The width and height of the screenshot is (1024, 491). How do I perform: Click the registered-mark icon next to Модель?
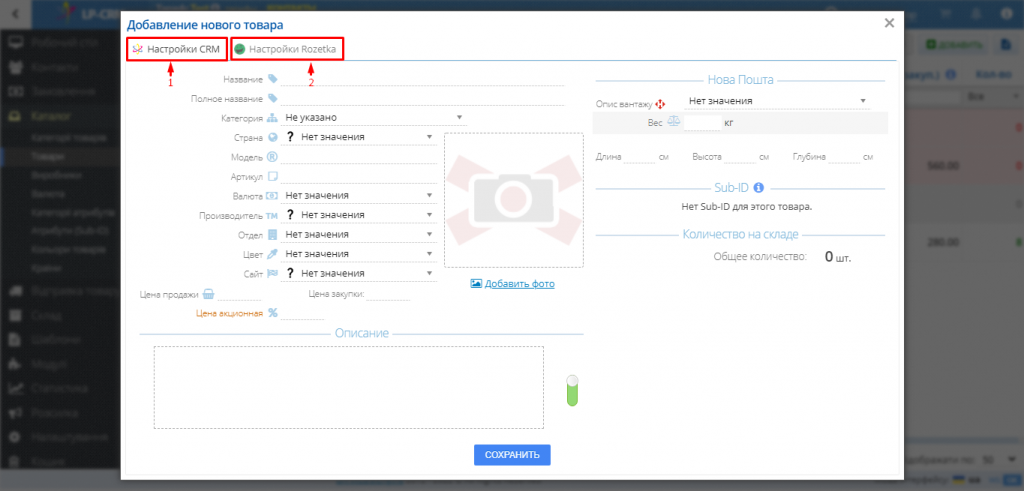click(272, 157)
